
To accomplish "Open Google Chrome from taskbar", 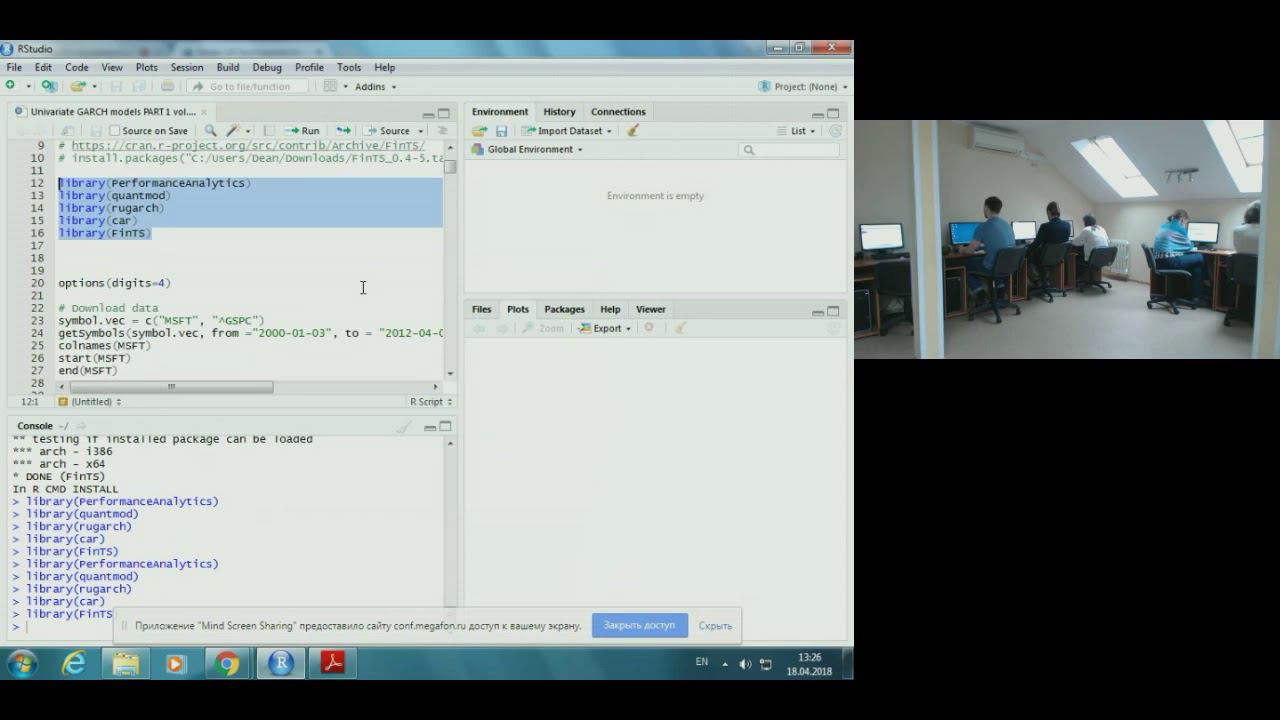I will point(227,664).
